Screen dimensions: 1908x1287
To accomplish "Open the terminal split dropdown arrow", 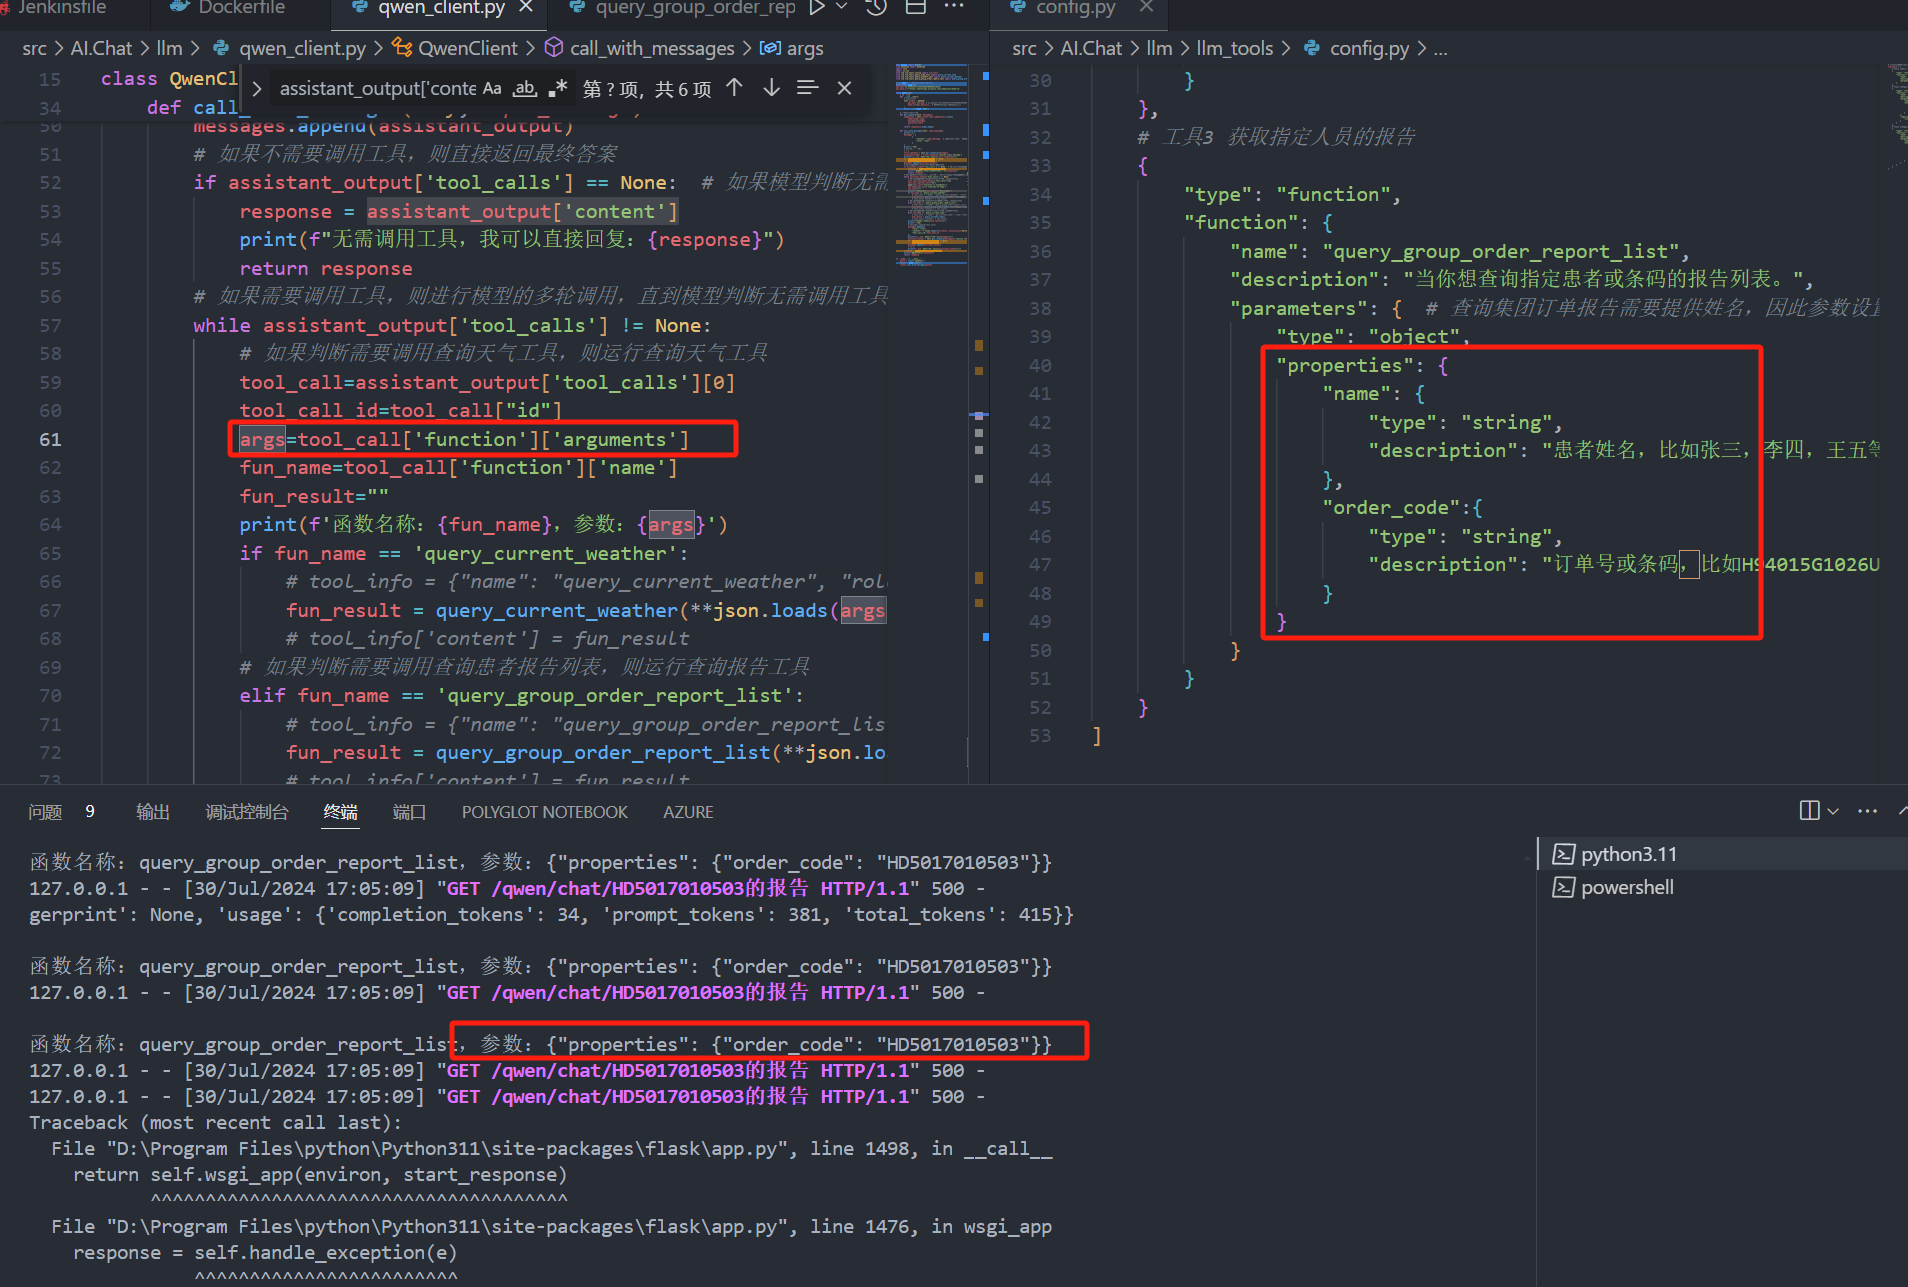I will 1832,811.
